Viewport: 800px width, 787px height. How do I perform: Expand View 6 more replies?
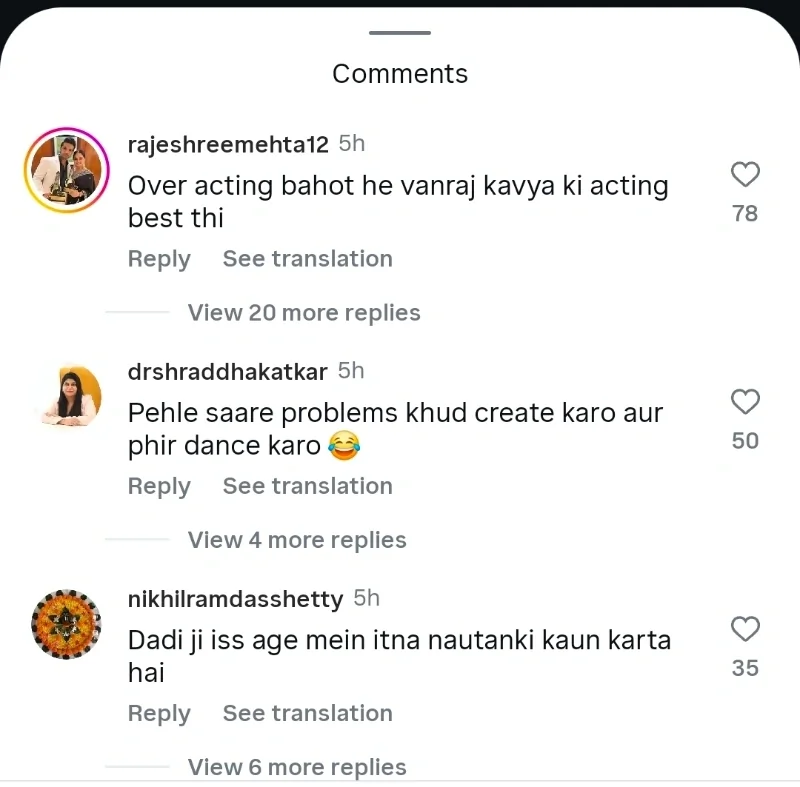pos(297,767)
